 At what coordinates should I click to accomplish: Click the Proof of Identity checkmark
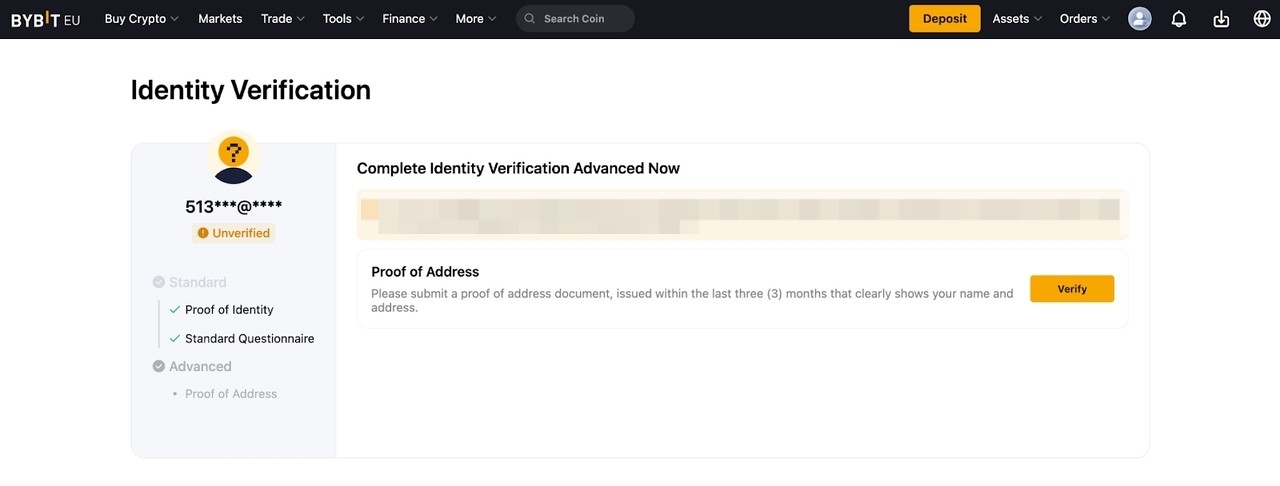coord(175,310)
